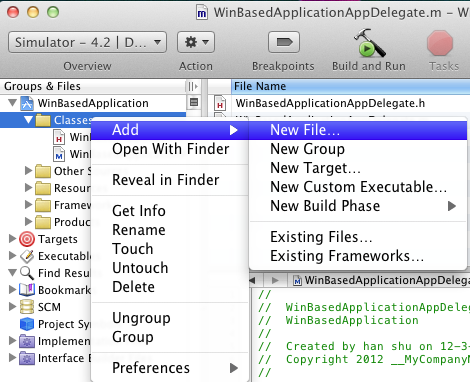Click the Classes folder icon

(43, 120)
